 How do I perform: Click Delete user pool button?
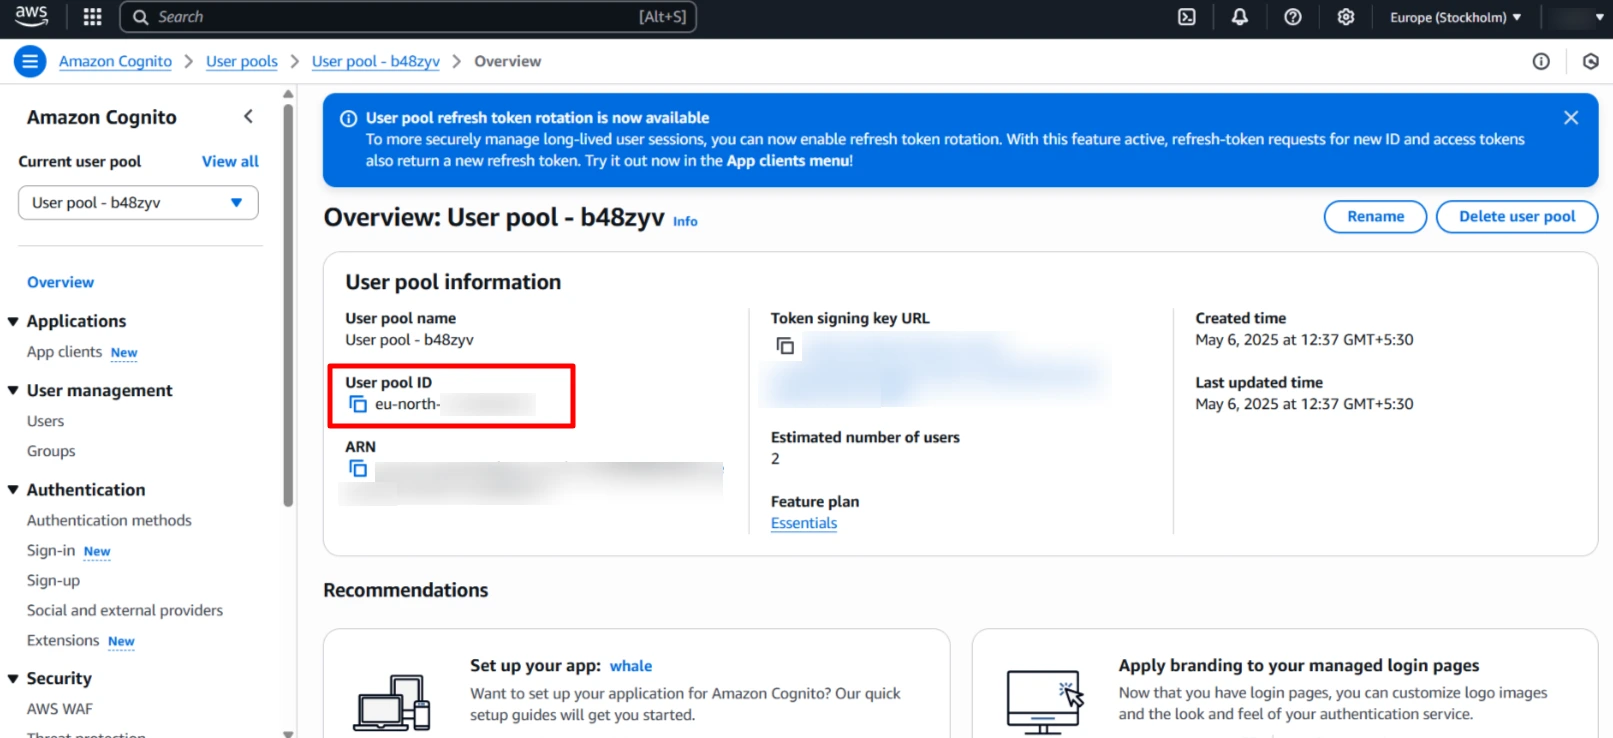1516,216
